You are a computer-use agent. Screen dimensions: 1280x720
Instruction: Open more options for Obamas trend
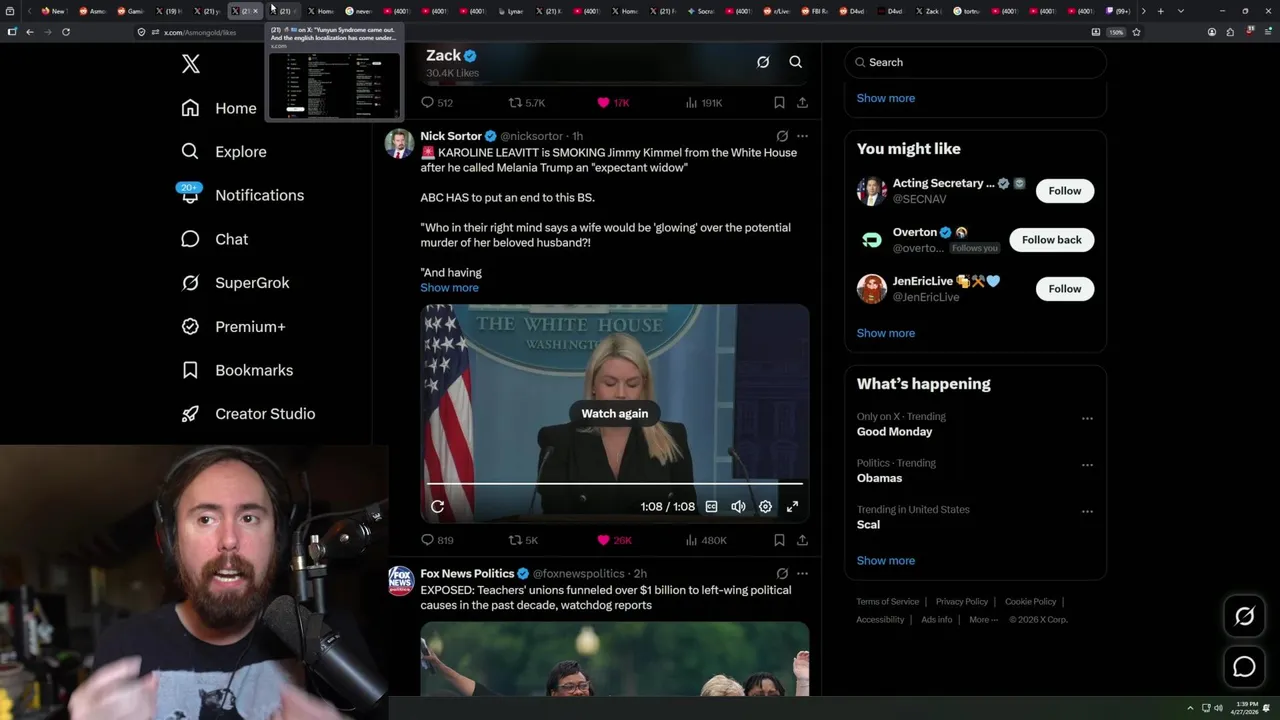coord(1087,465)
